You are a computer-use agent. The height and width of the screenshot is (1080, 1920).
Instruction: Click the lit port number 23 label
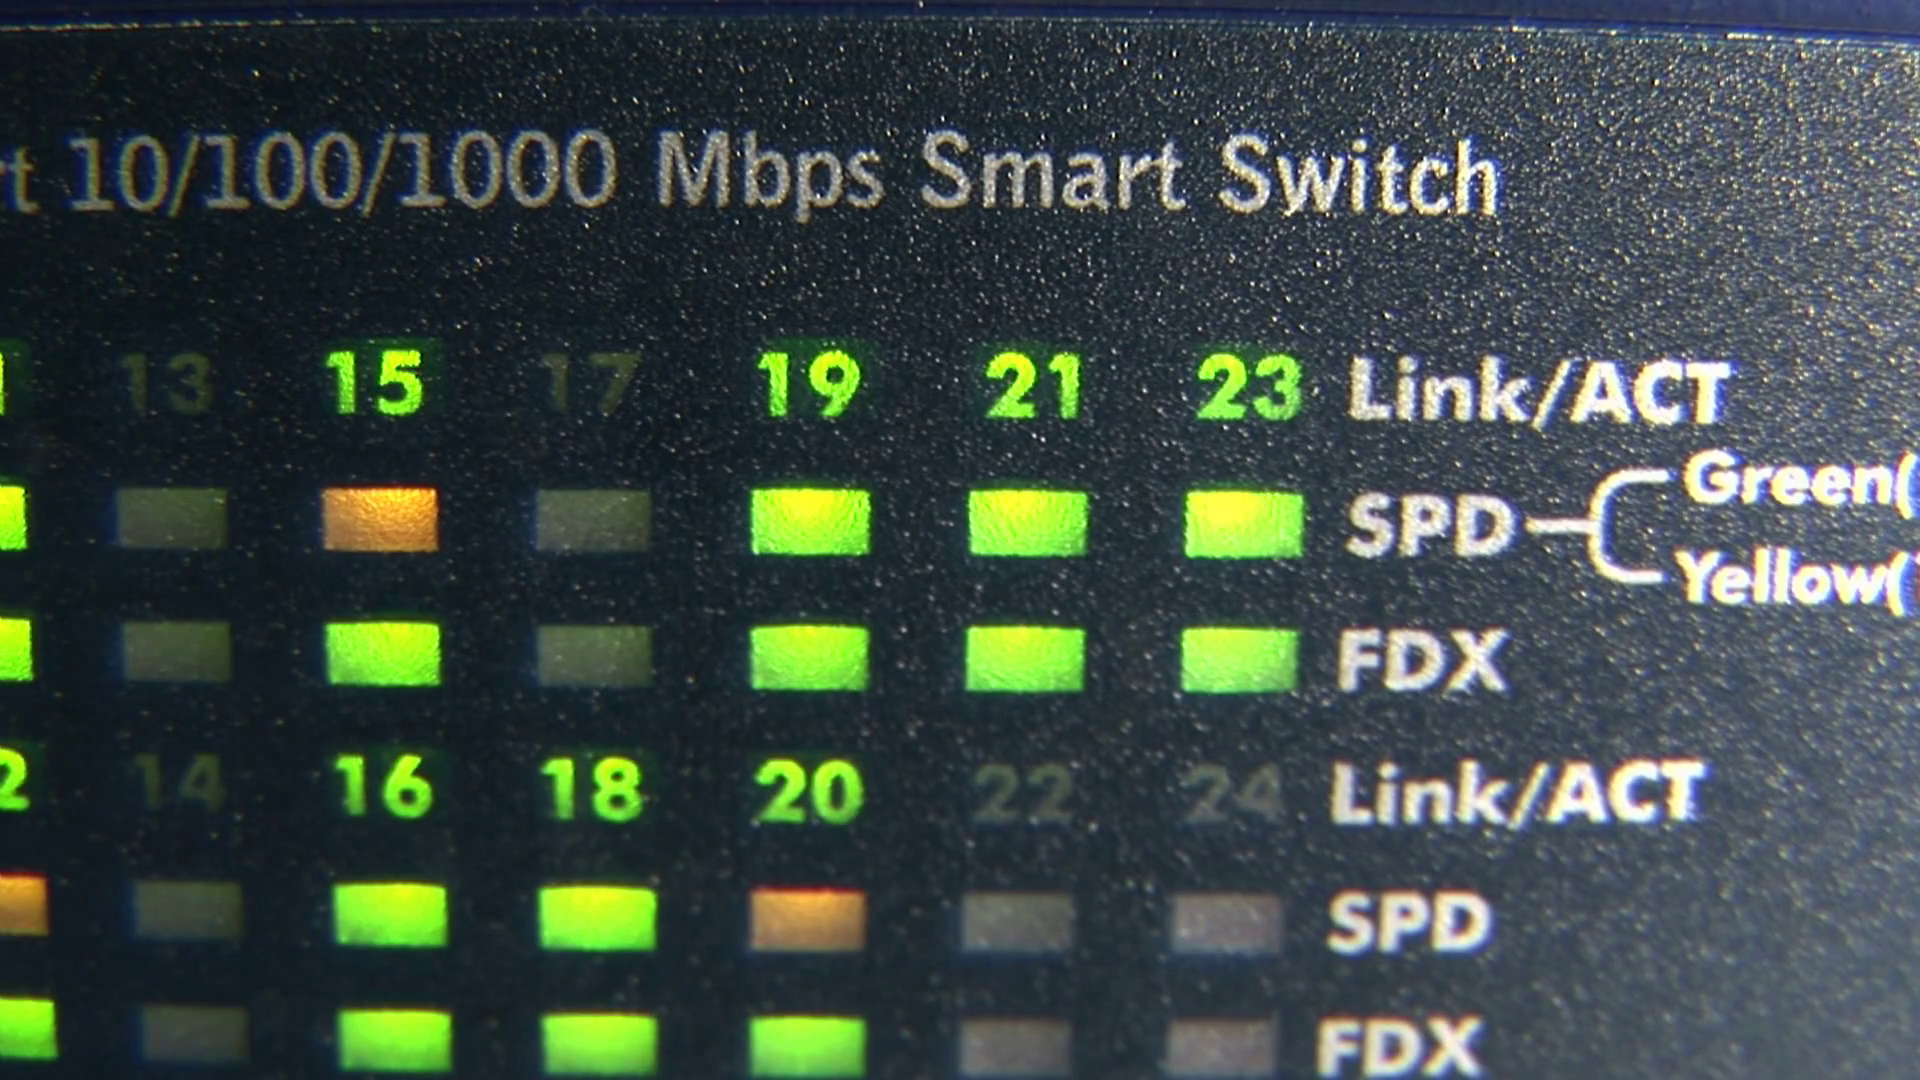(1249, 387)
